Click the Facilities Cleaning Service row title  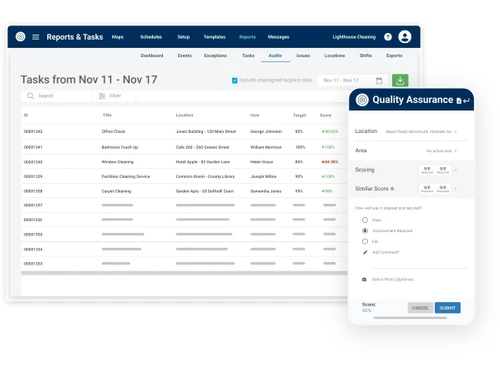[126, 177]
